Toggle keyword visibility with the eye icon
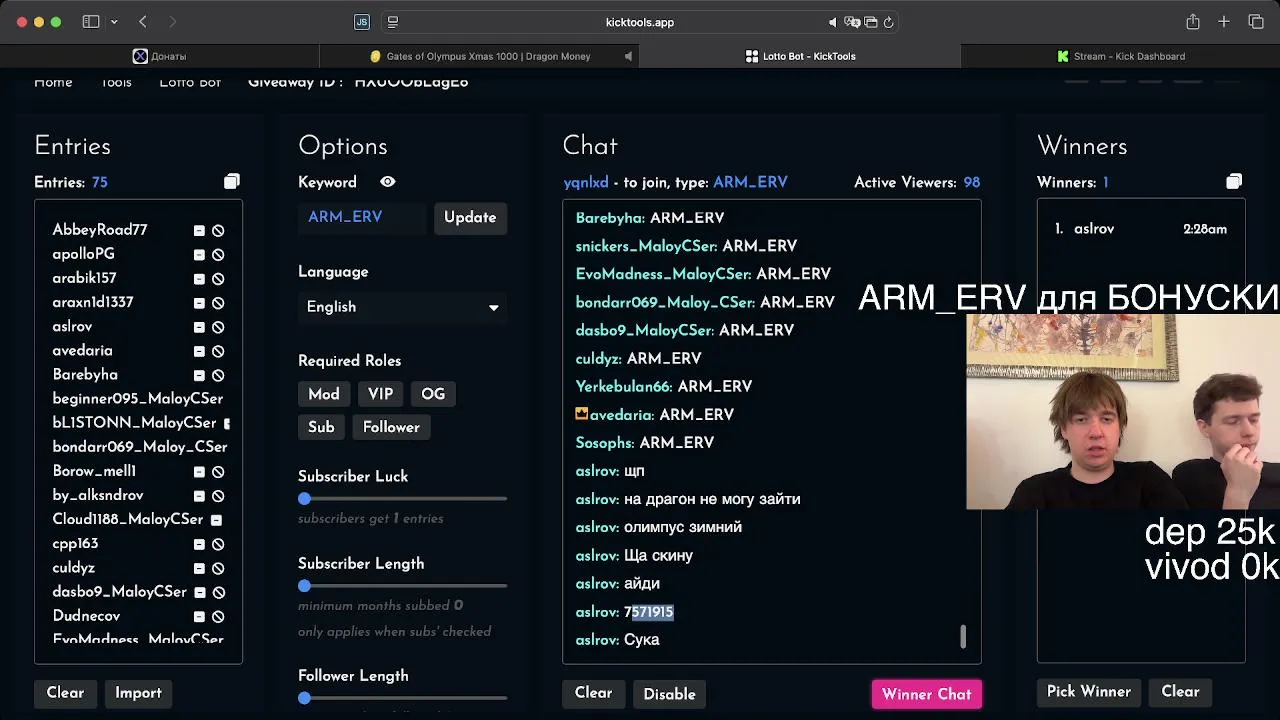This screenshot has height=720, width=1280. (388, 182)
